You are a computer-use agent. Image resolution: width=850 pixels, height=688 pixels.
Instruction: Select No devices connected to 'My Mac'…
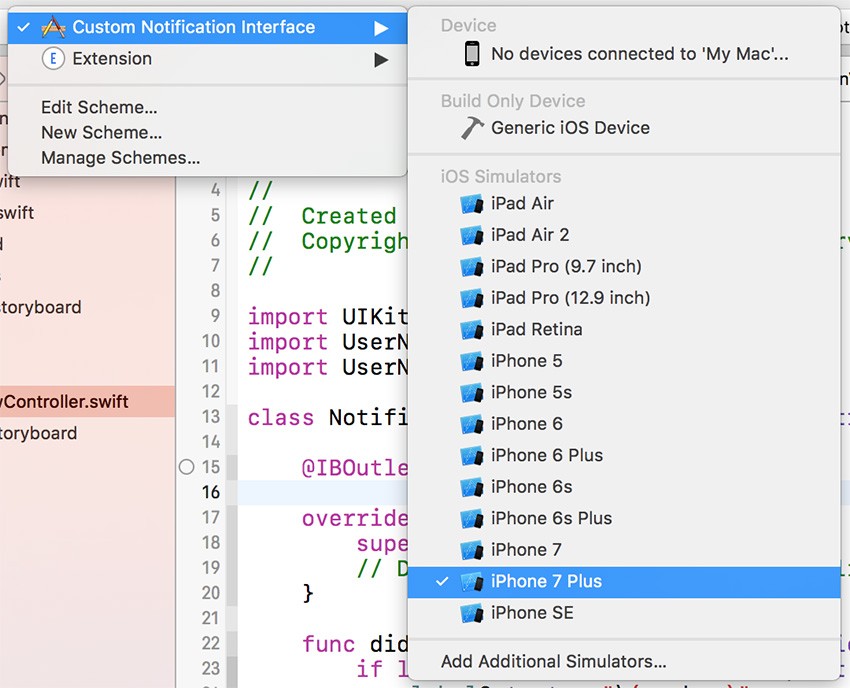624,54
